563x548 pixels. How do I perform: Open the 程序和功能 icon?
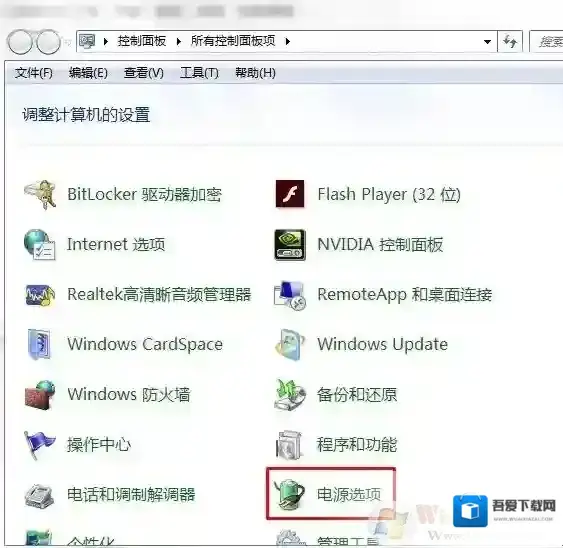290,445
